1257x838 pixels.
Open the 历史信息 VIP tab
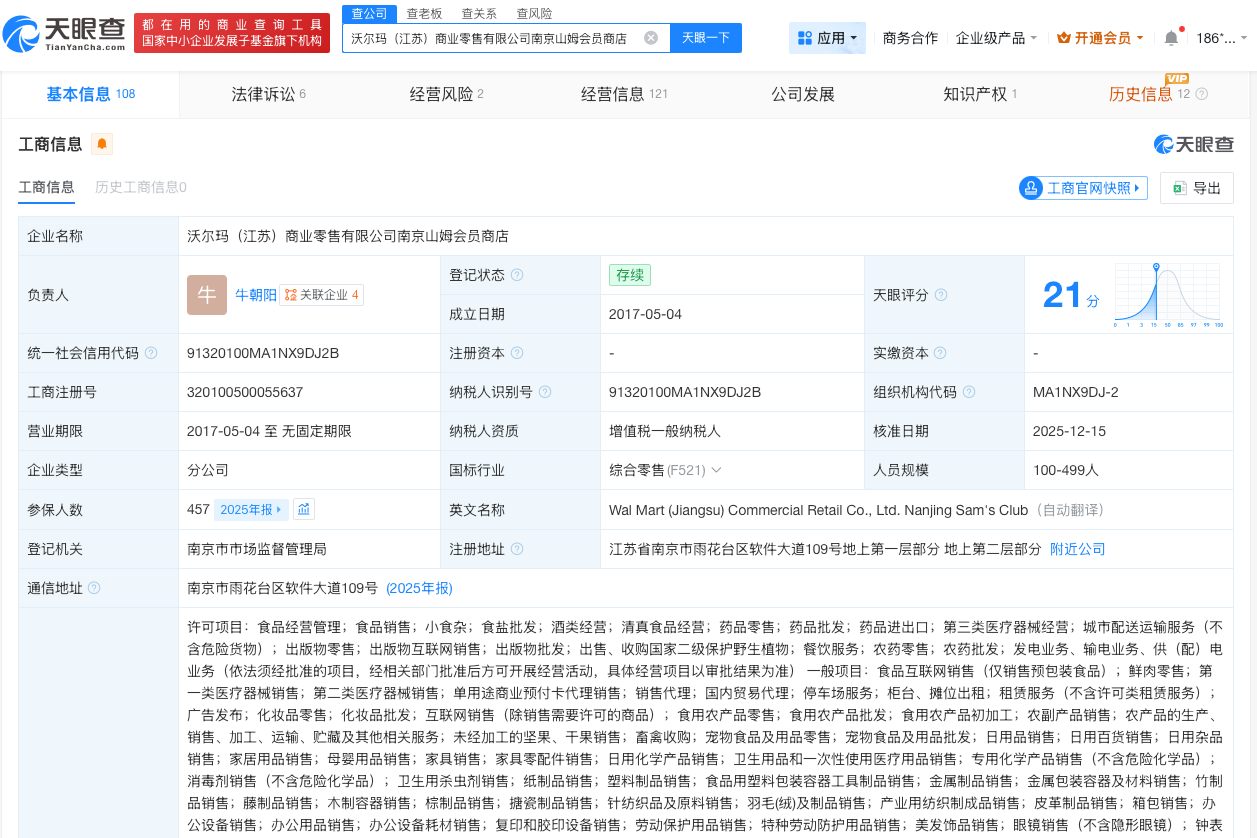tap(1149, 94)
